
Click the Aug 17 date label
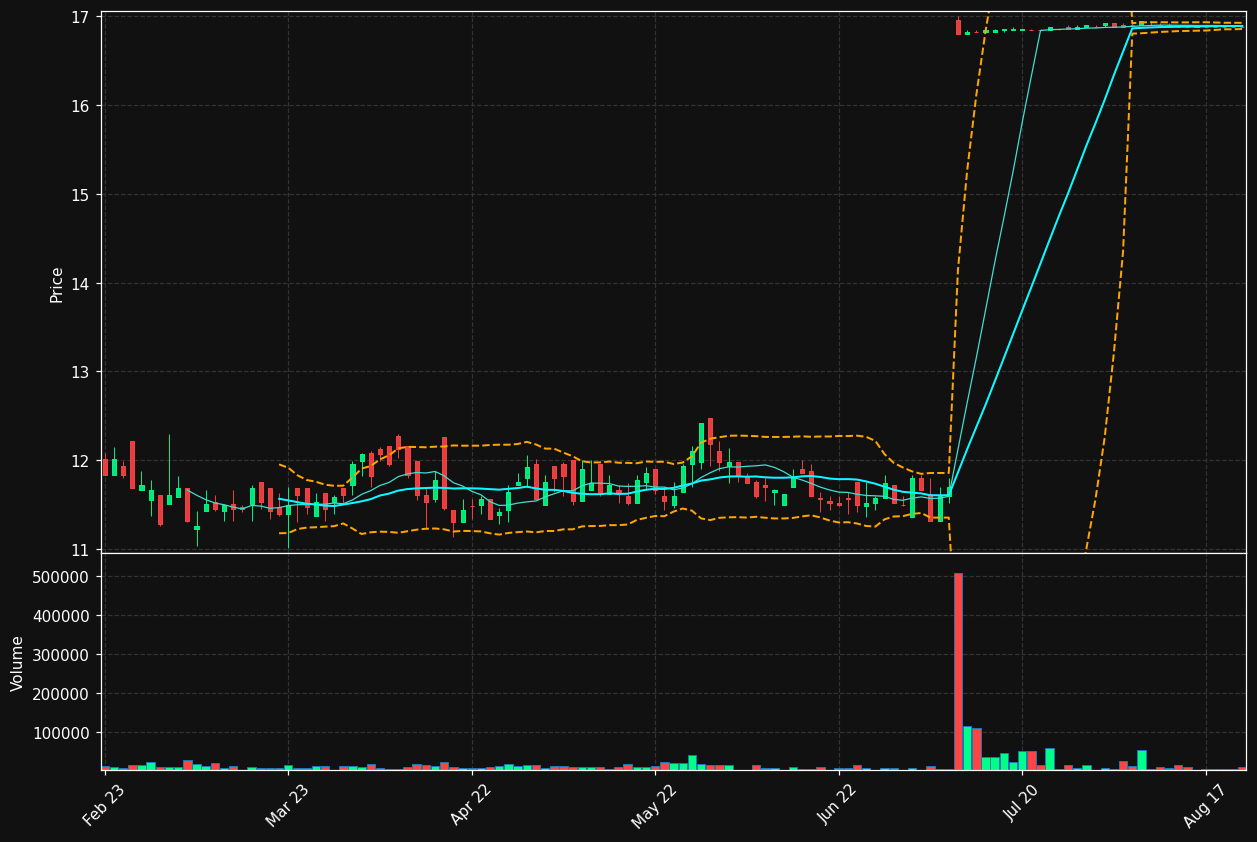click(1205, 805)
